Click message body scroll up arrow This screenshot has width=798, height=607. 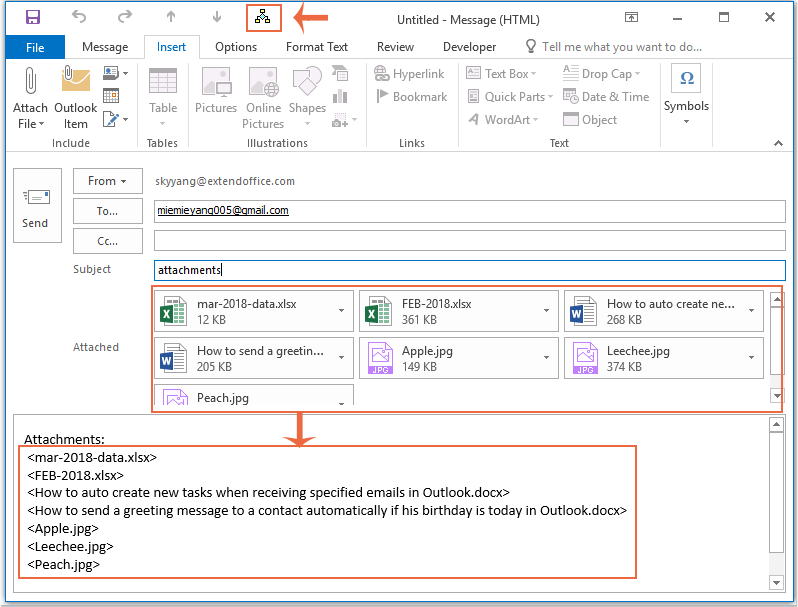[777, 425]
